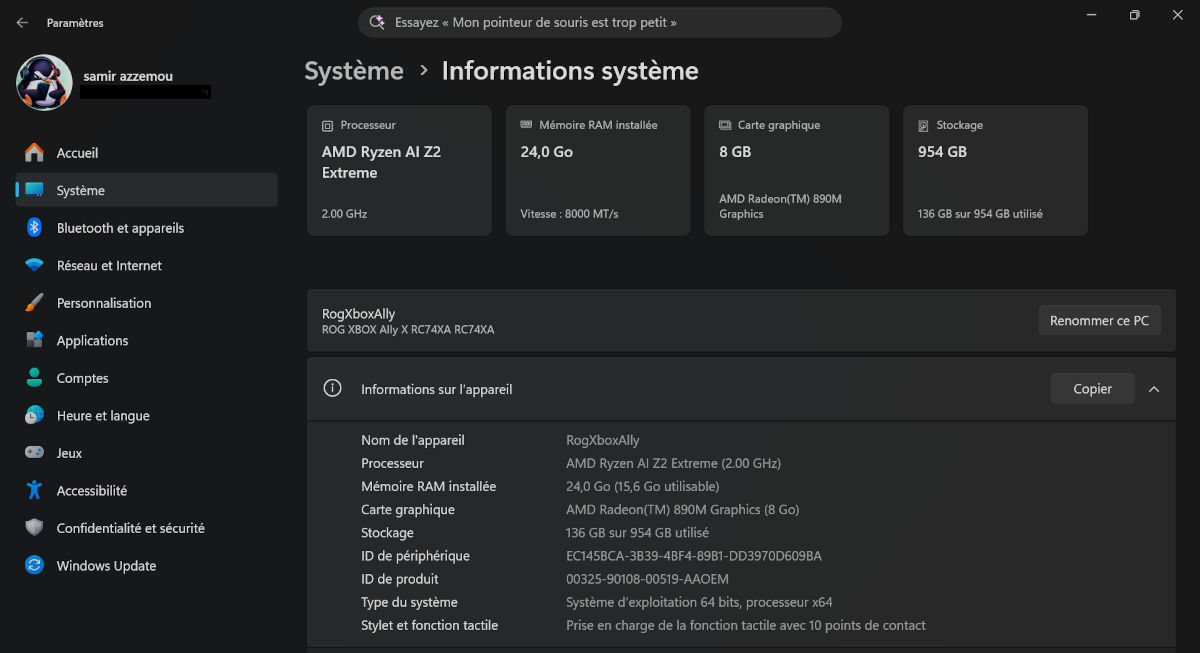Image resolution: width=1200 pixels, height=653 pixels.
Task: Click the Type du système label
Action: (x=409, y=602)
